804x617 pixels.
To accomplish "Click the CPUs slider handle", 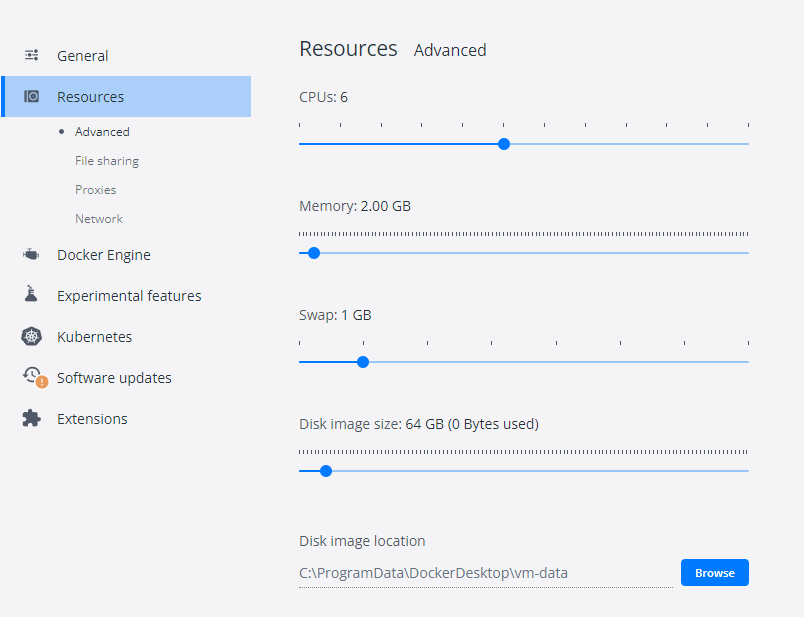I will tap(504, 144).
